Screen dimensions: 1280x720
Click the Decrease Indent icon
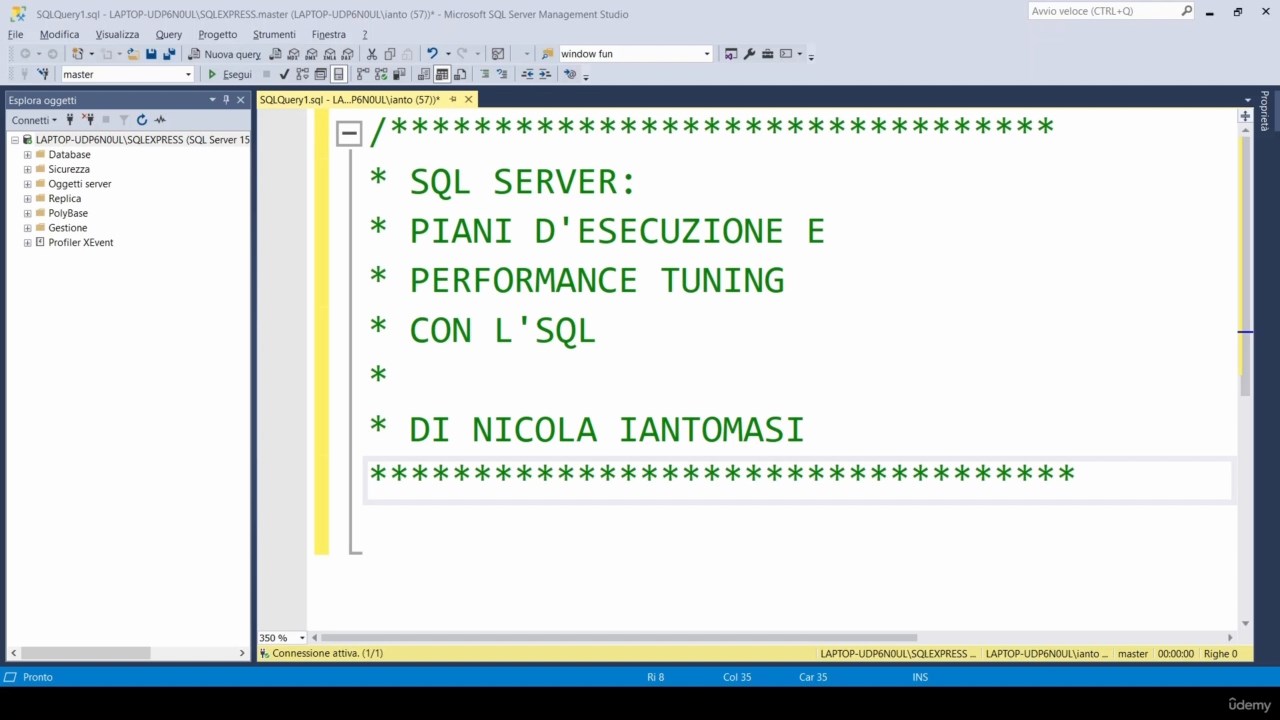527,74
